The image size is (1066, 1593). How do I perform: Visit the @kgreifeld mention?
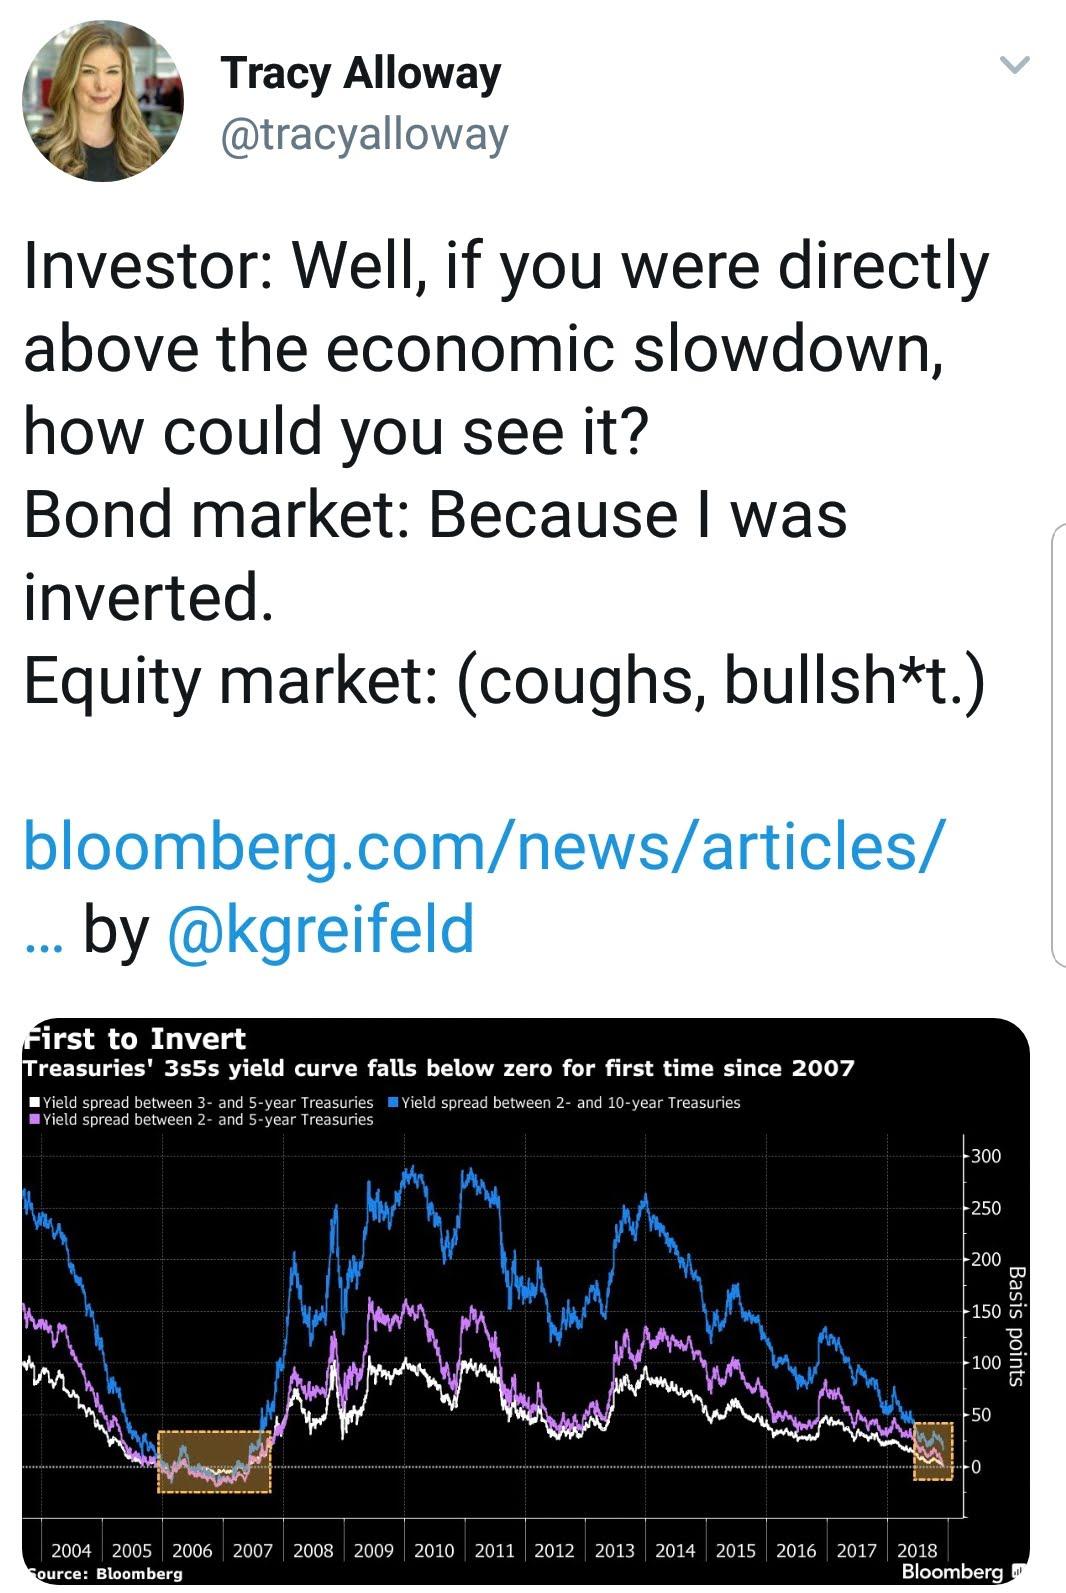tap(320, 929)
